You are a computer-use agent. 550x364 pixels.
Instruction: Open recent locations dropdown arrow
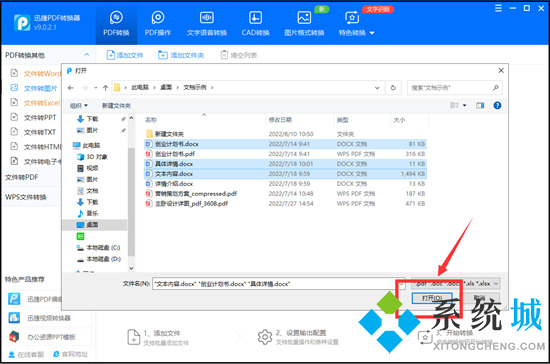coord(95,88)
